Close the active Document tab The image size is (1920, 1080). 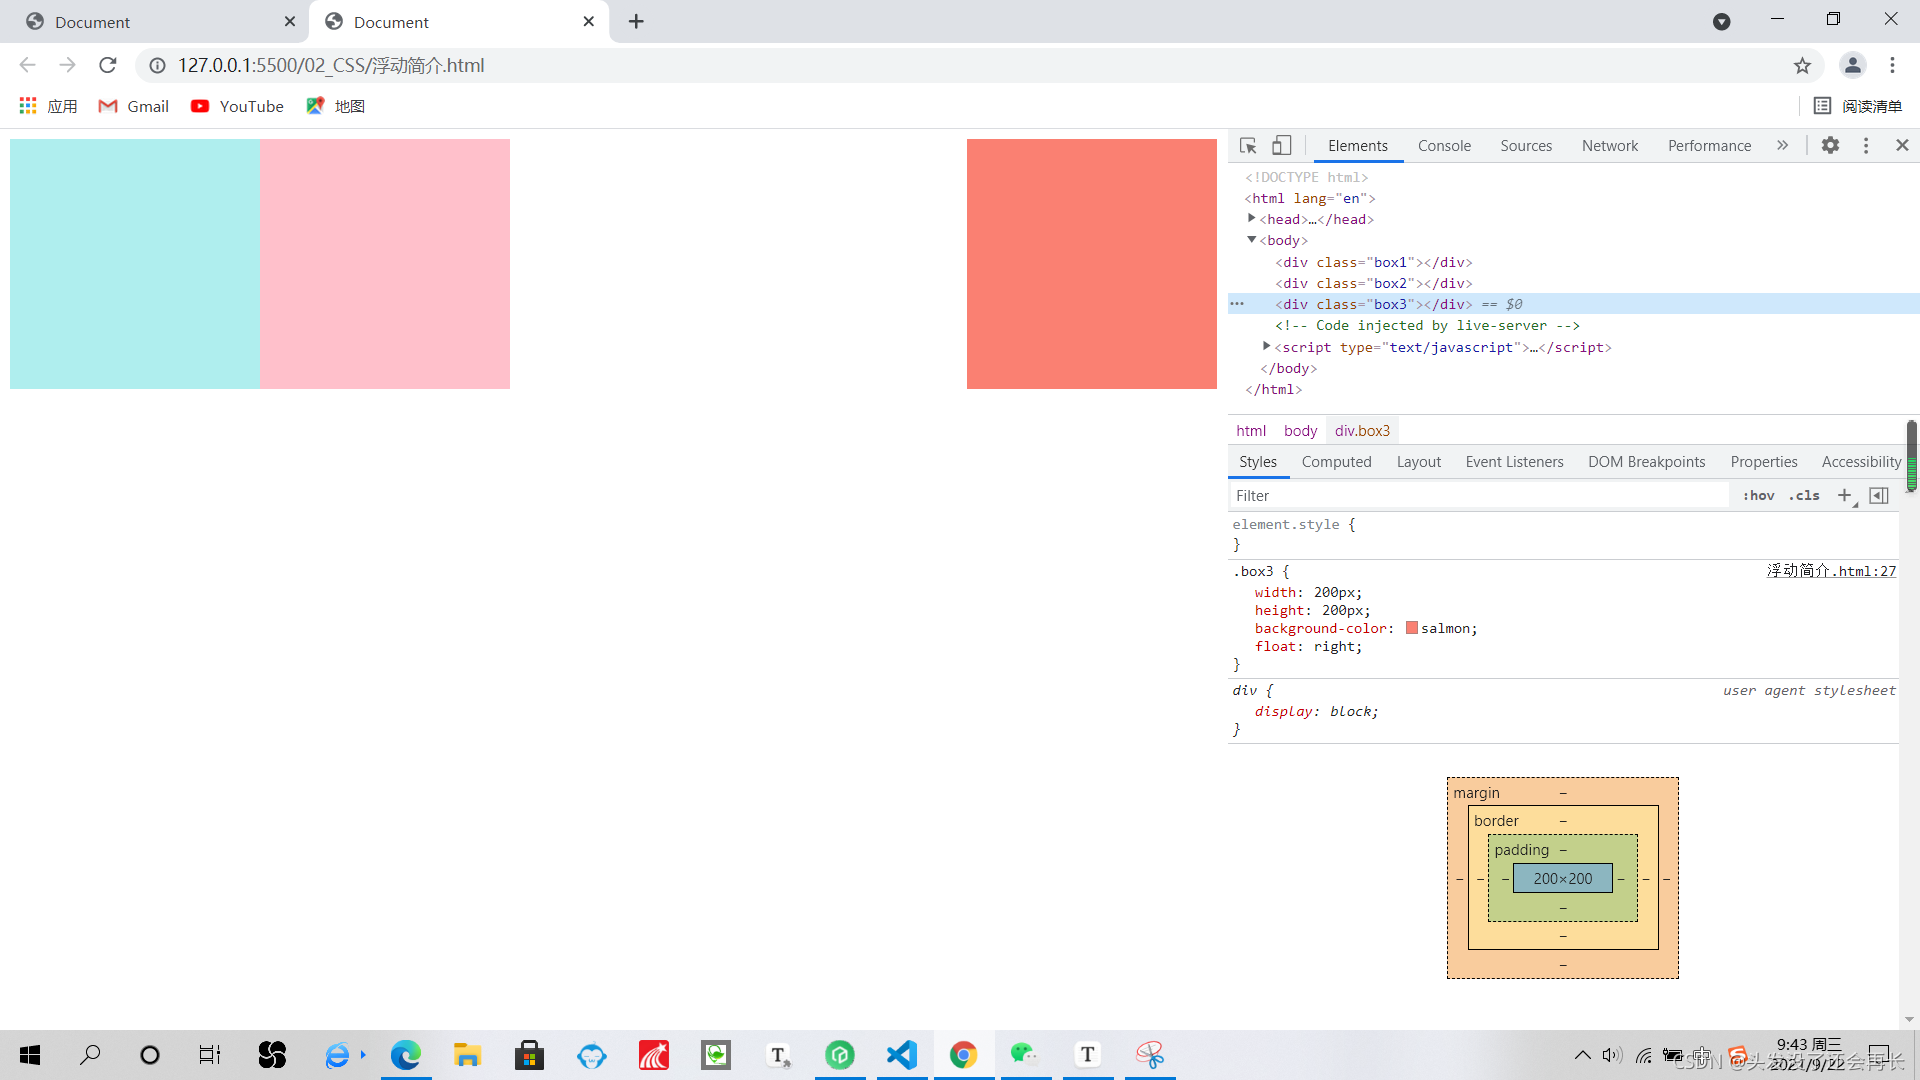tap(589, 21)
